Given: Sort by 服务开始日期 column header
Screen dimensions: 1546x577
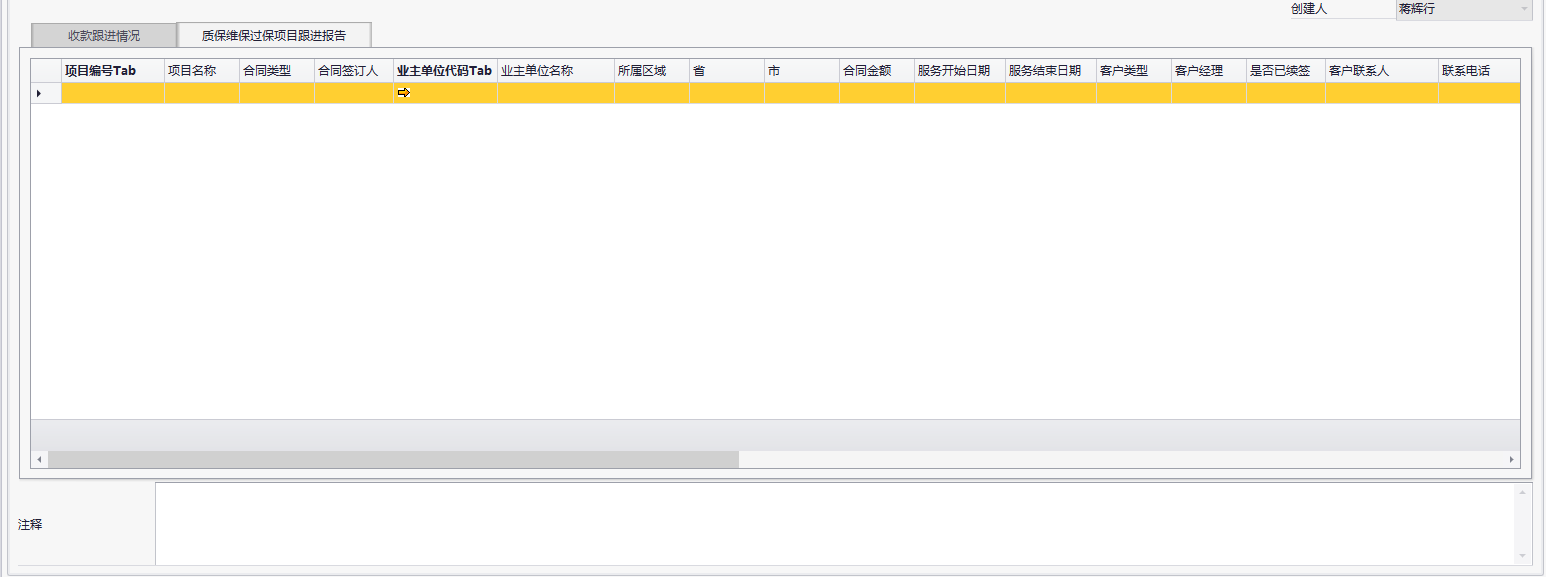Looking at the screenshot, I should click(x=959, y=71).
